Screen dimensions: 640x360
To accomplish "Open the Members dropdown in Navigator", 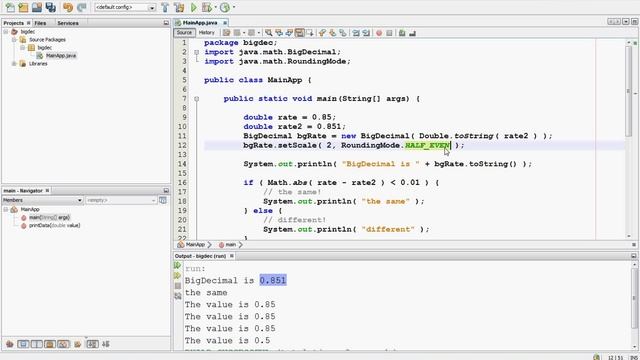I will pyautogui.click(x=42, y=200).
